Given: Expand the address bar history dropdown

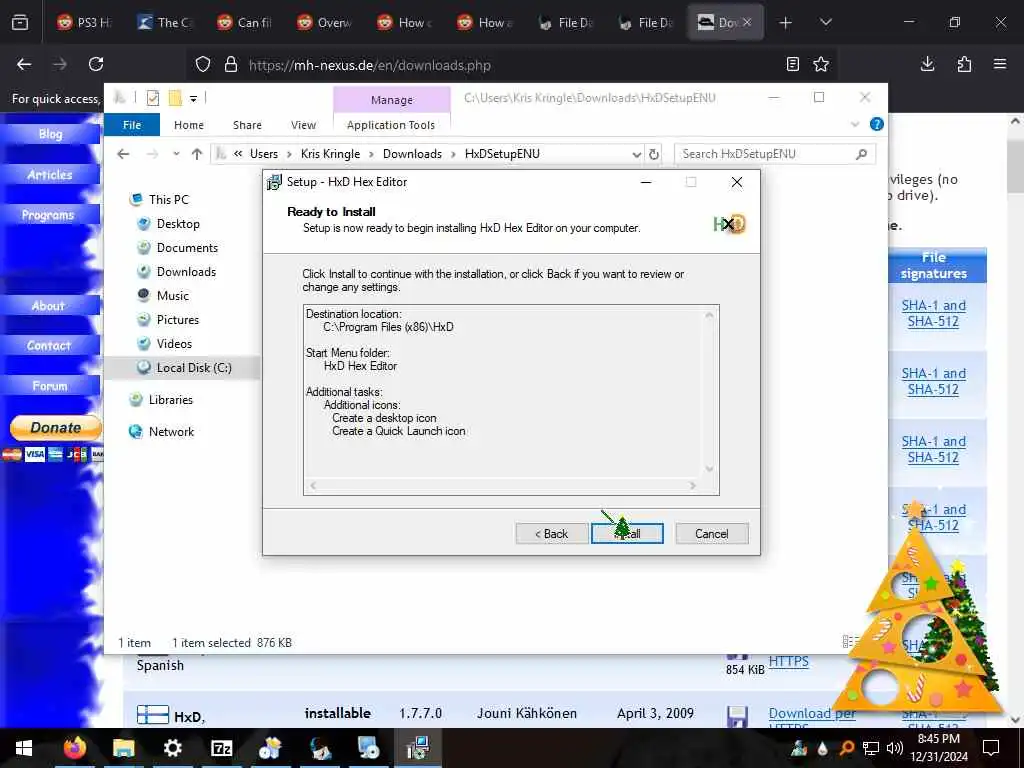Looking at the screenshot, I should (x=637, y=154).
